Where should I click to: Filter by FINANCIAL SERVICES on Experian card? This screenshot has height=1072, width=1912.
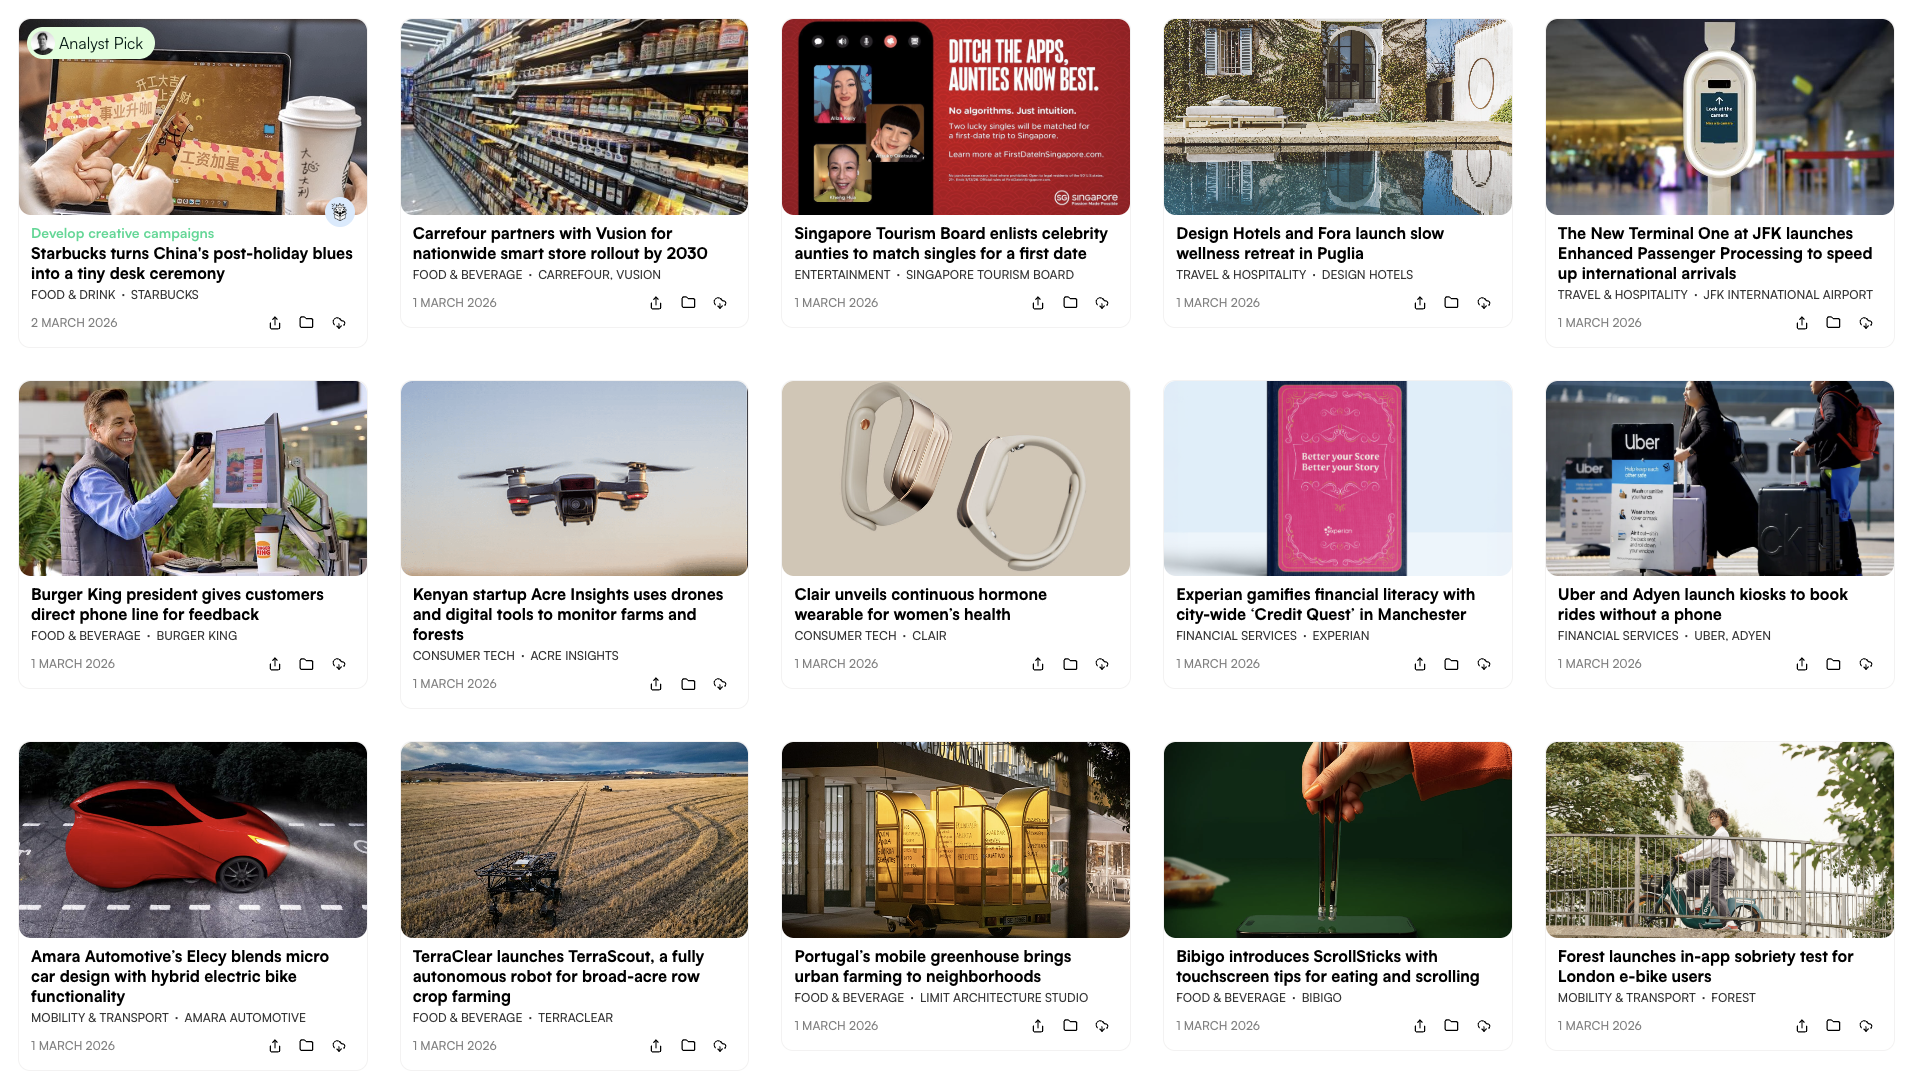[1236, 636]
